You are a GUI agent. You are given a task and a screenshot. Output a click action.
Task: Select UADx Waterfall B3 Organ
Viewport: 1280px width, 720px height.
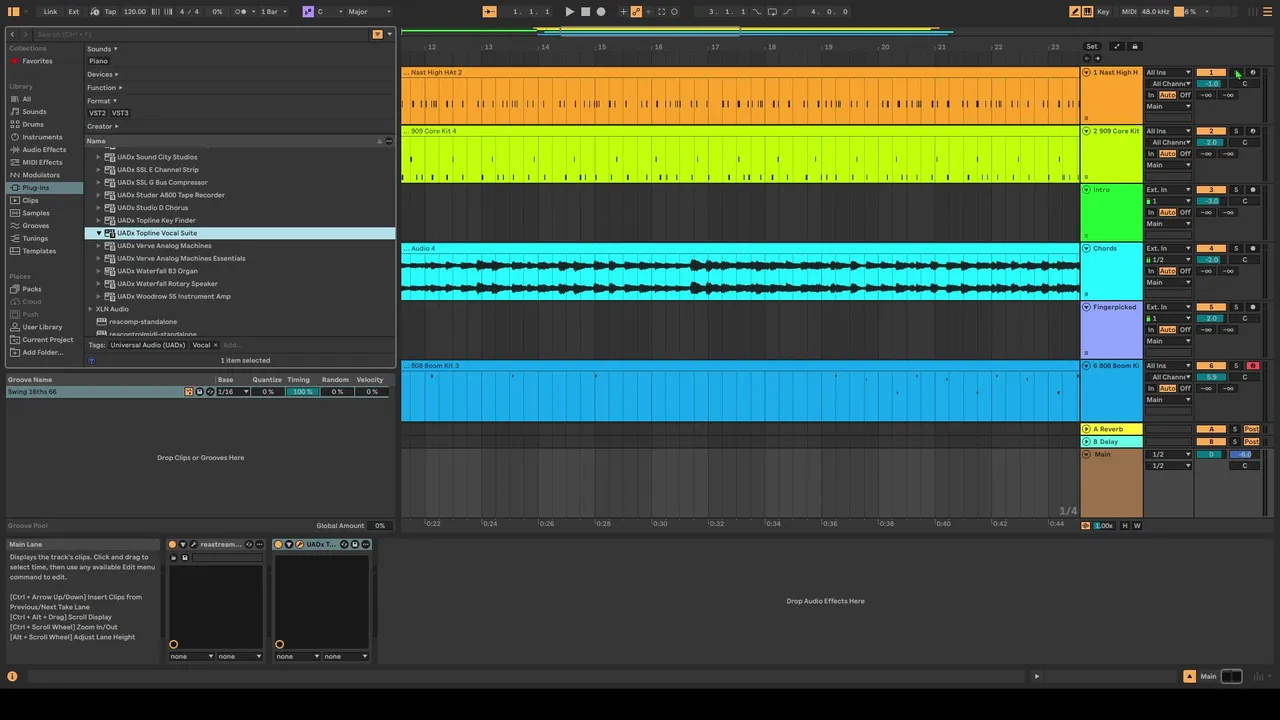[157, 271]
